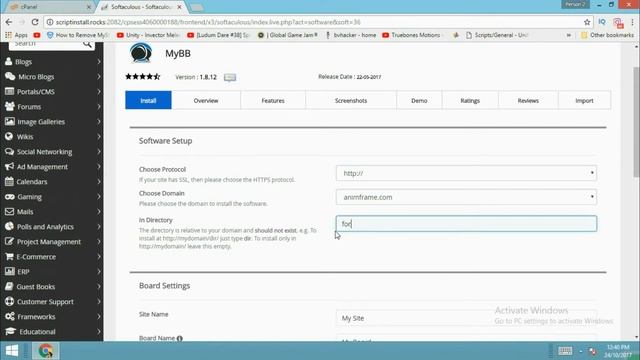This screenshot has width=640, height=360.
Task: Click the Portals/CMS sidebar icon
Action: pyautogui.click(x=9, y=91)
